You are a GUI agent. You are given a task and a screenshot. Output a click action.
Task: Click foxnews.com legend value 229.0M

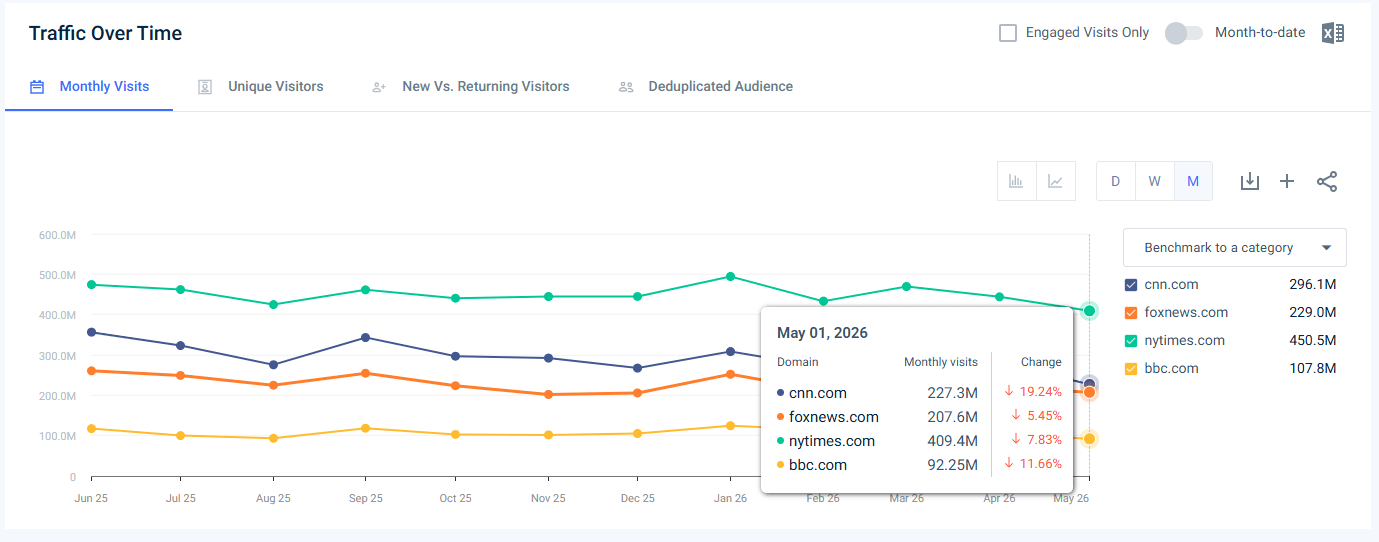click(x=1313, y=312)
